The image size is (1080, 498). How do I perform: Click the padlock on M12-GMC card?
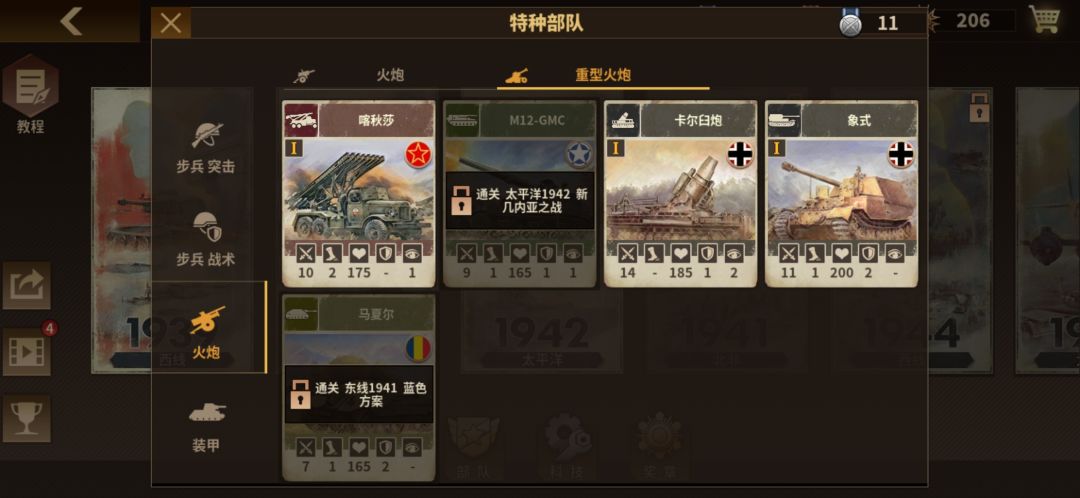pos(461,200)
